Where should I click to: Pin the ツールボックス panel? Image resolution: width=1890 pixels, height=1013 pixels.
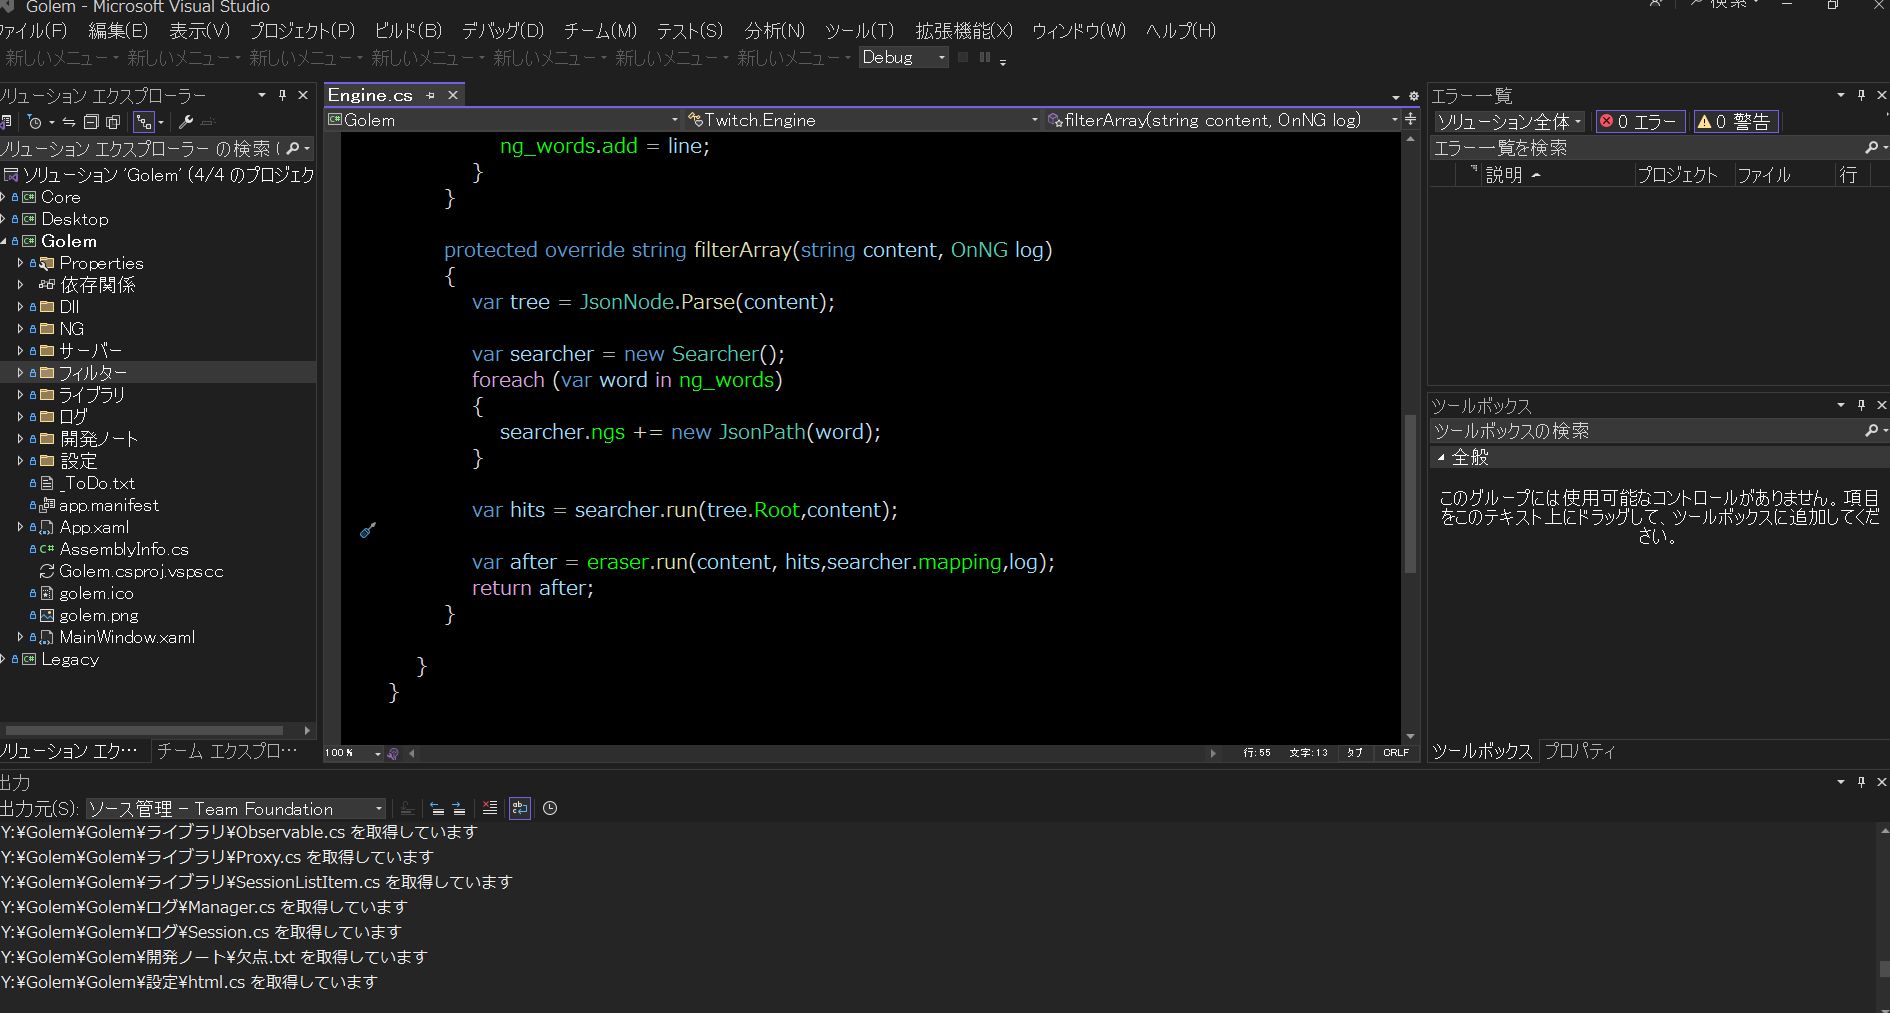[1861, 405]
